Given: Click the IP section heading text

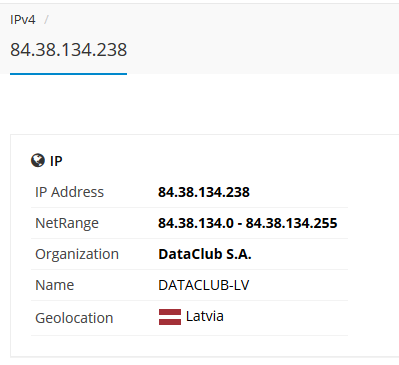Looking at the screenshot, I should tap(56, 161).
